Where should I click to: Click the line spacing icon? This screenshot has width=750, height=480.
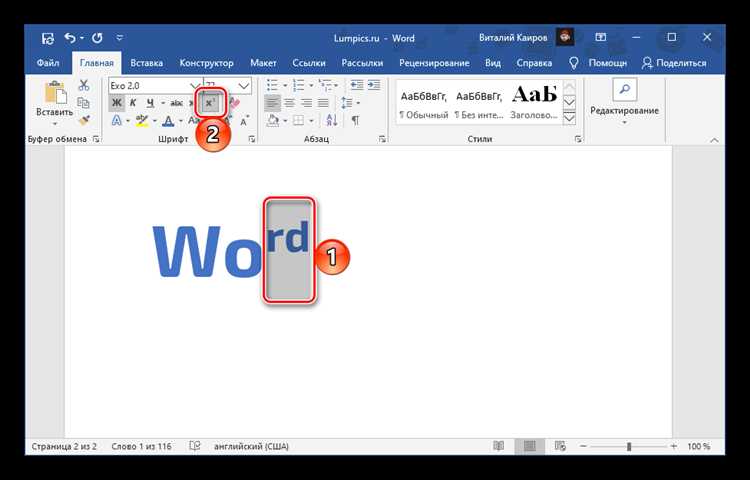click(346, 103)
